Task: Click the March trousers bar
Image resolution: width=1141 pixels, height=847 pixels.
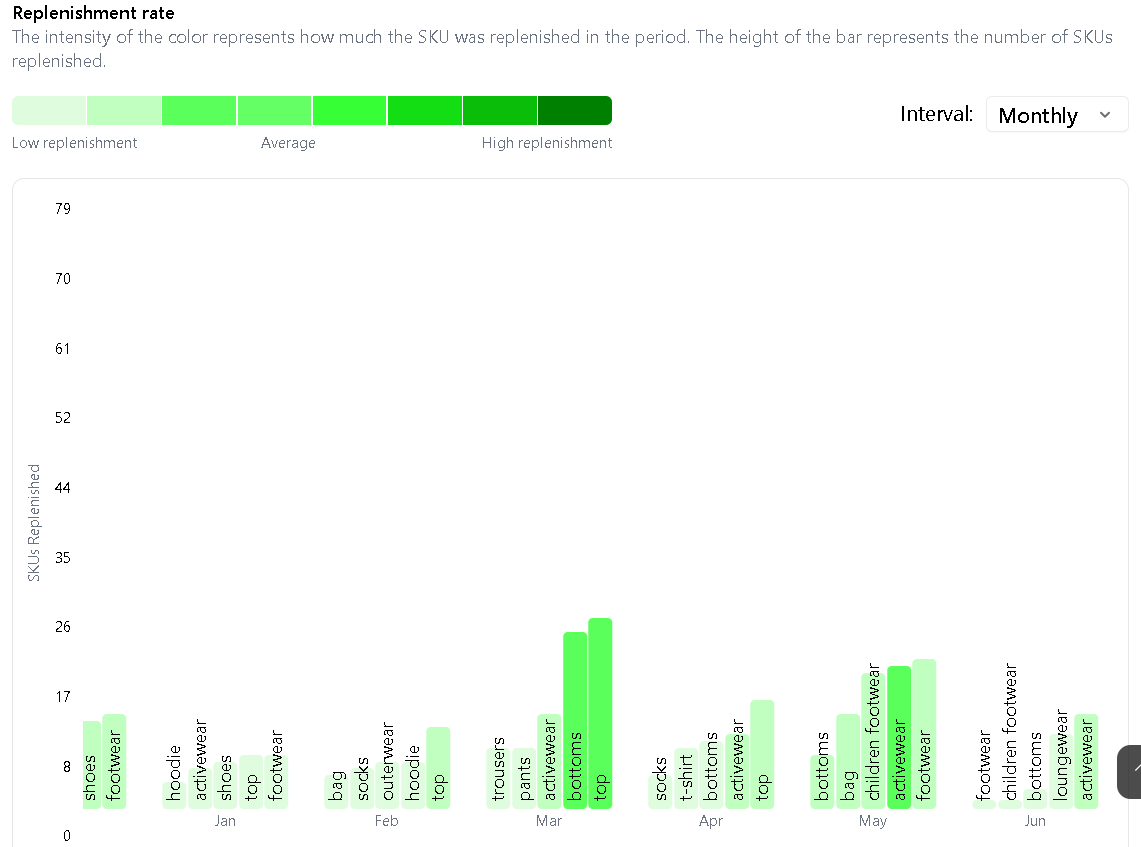Action: pyautogui.click(x=498, y=778)
